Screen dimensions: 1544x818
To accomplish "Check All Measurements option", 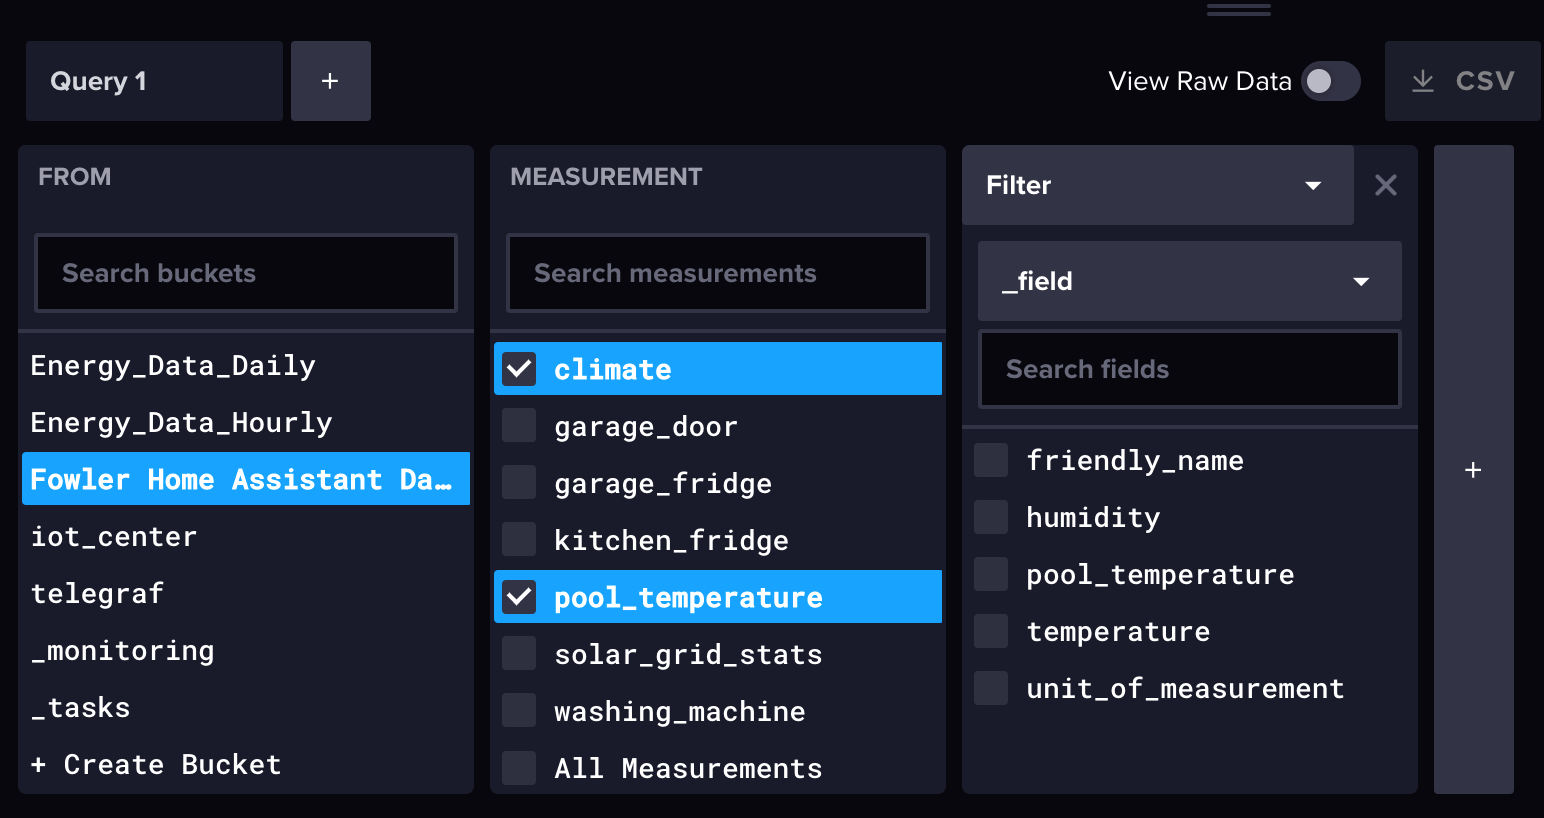I will tap(520, 768).
